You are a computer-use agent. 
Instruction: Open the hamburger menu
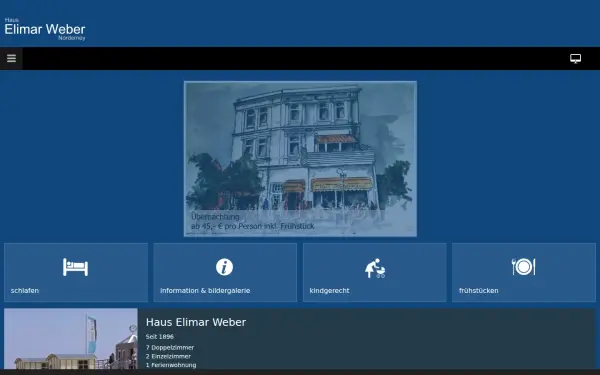tap(11, 58)
